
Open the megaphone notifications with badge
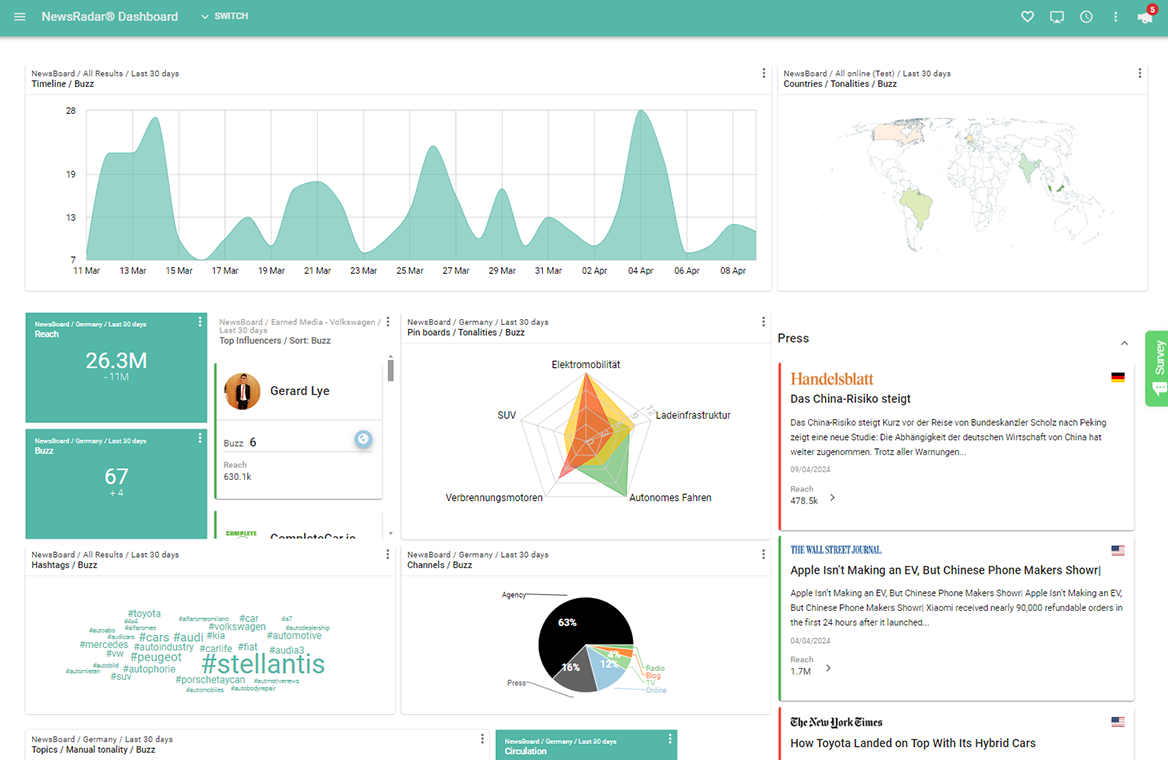tap(1144, 17)
